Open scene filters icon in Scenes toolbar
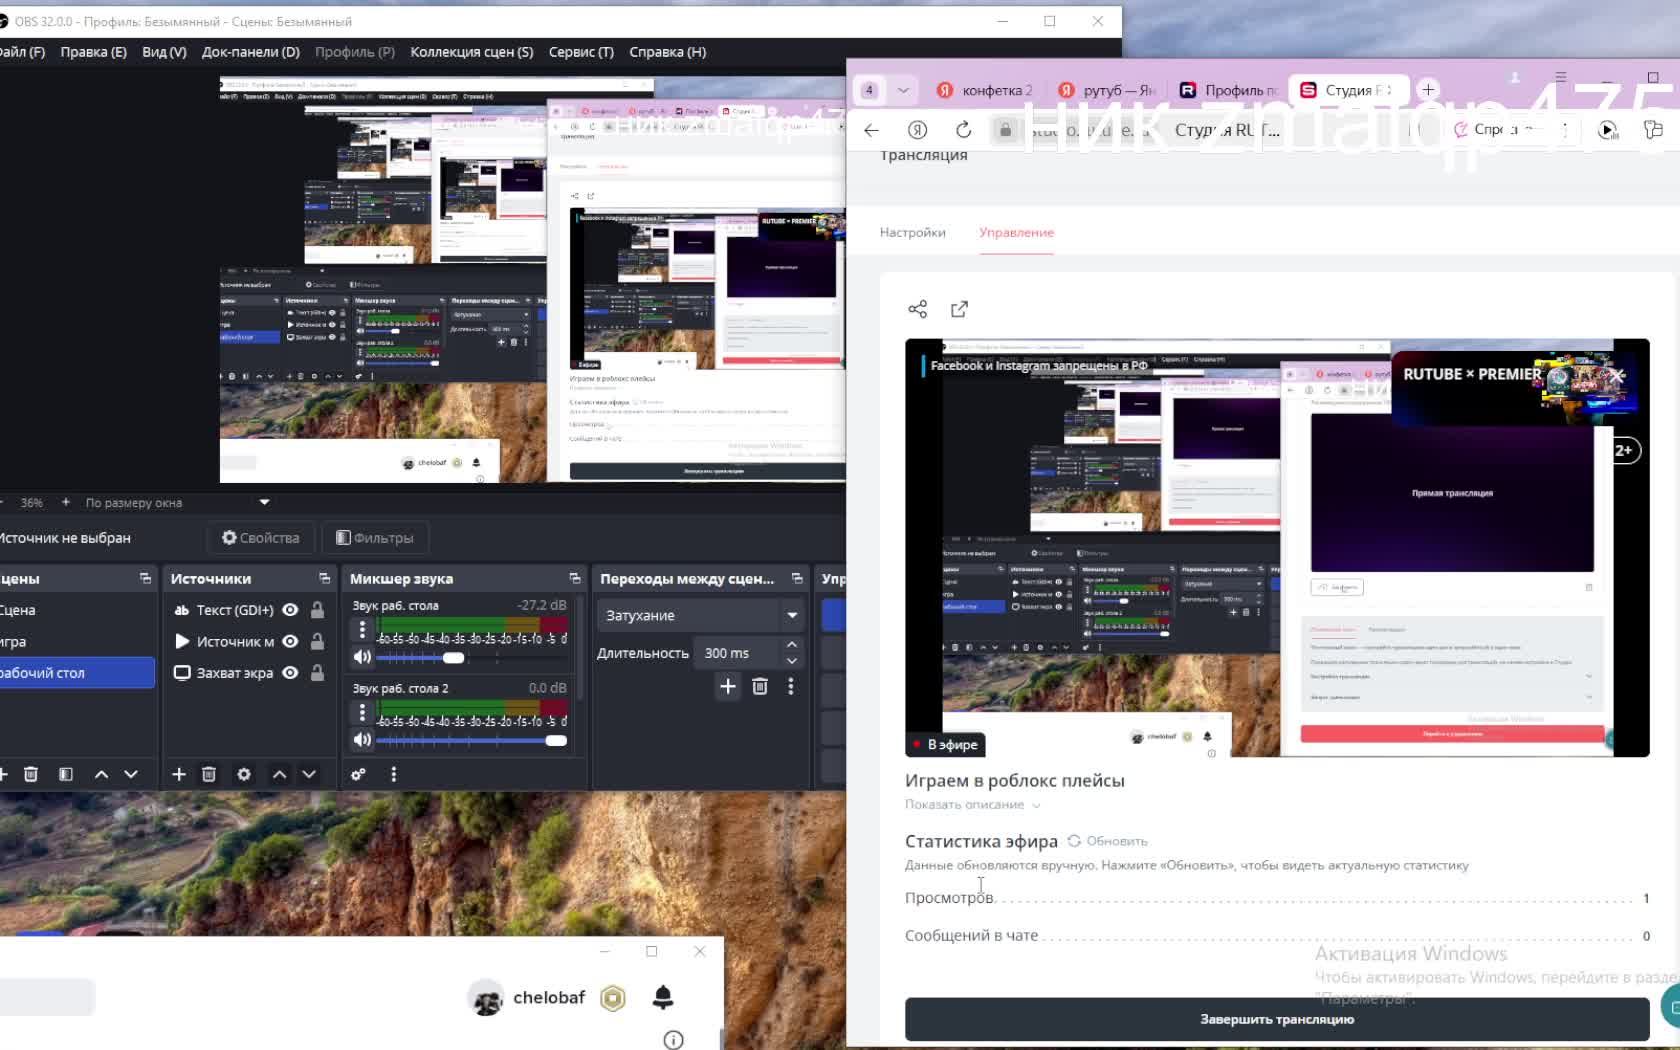Screen dimensions: 1680x1050 (66, 774)
